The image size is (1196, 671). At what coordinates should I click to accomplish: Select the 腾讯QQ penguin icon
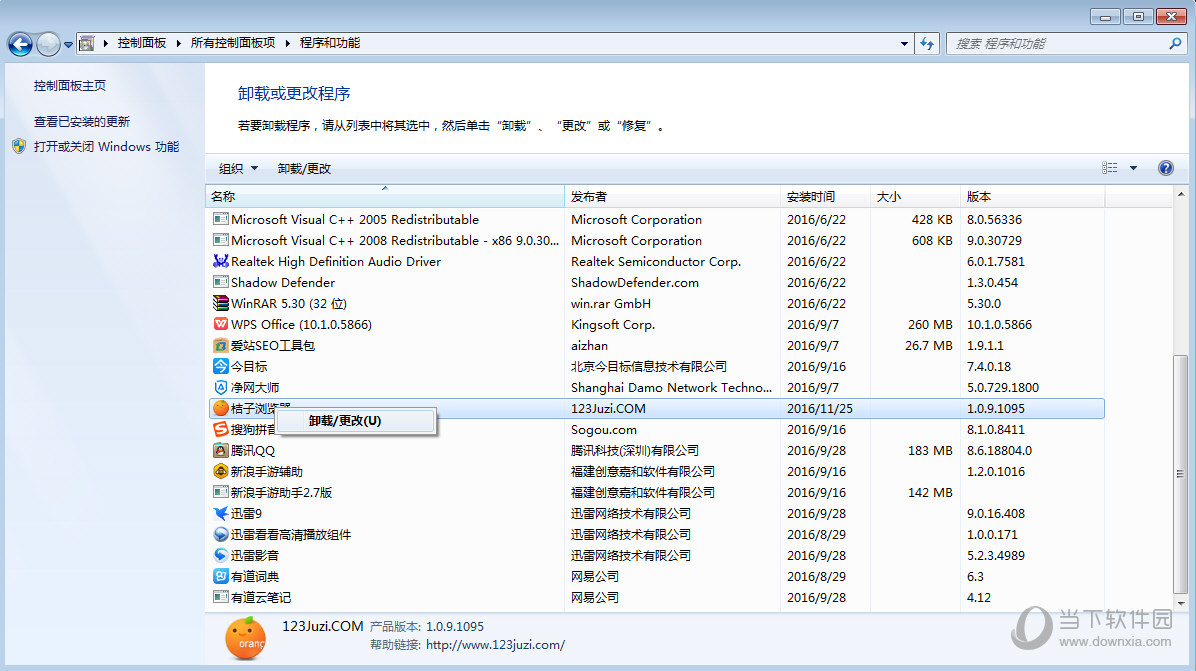coord(221,450)
